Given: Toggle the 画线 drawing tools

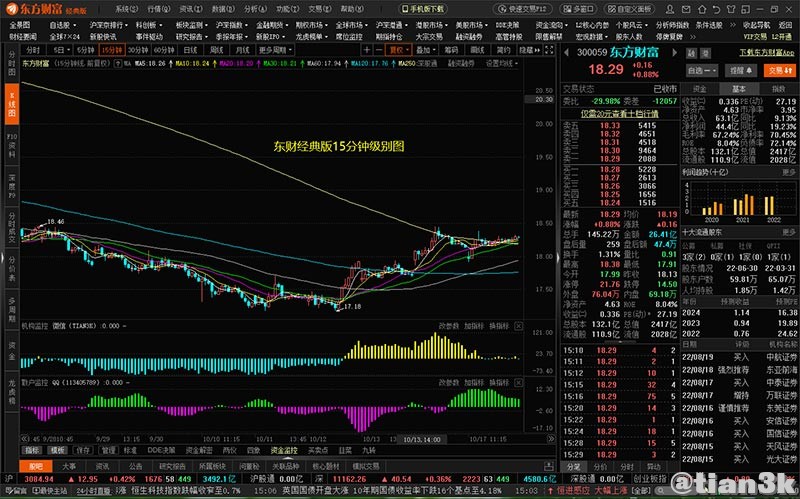Looking at the screenshot, I should tap(478, 49).
